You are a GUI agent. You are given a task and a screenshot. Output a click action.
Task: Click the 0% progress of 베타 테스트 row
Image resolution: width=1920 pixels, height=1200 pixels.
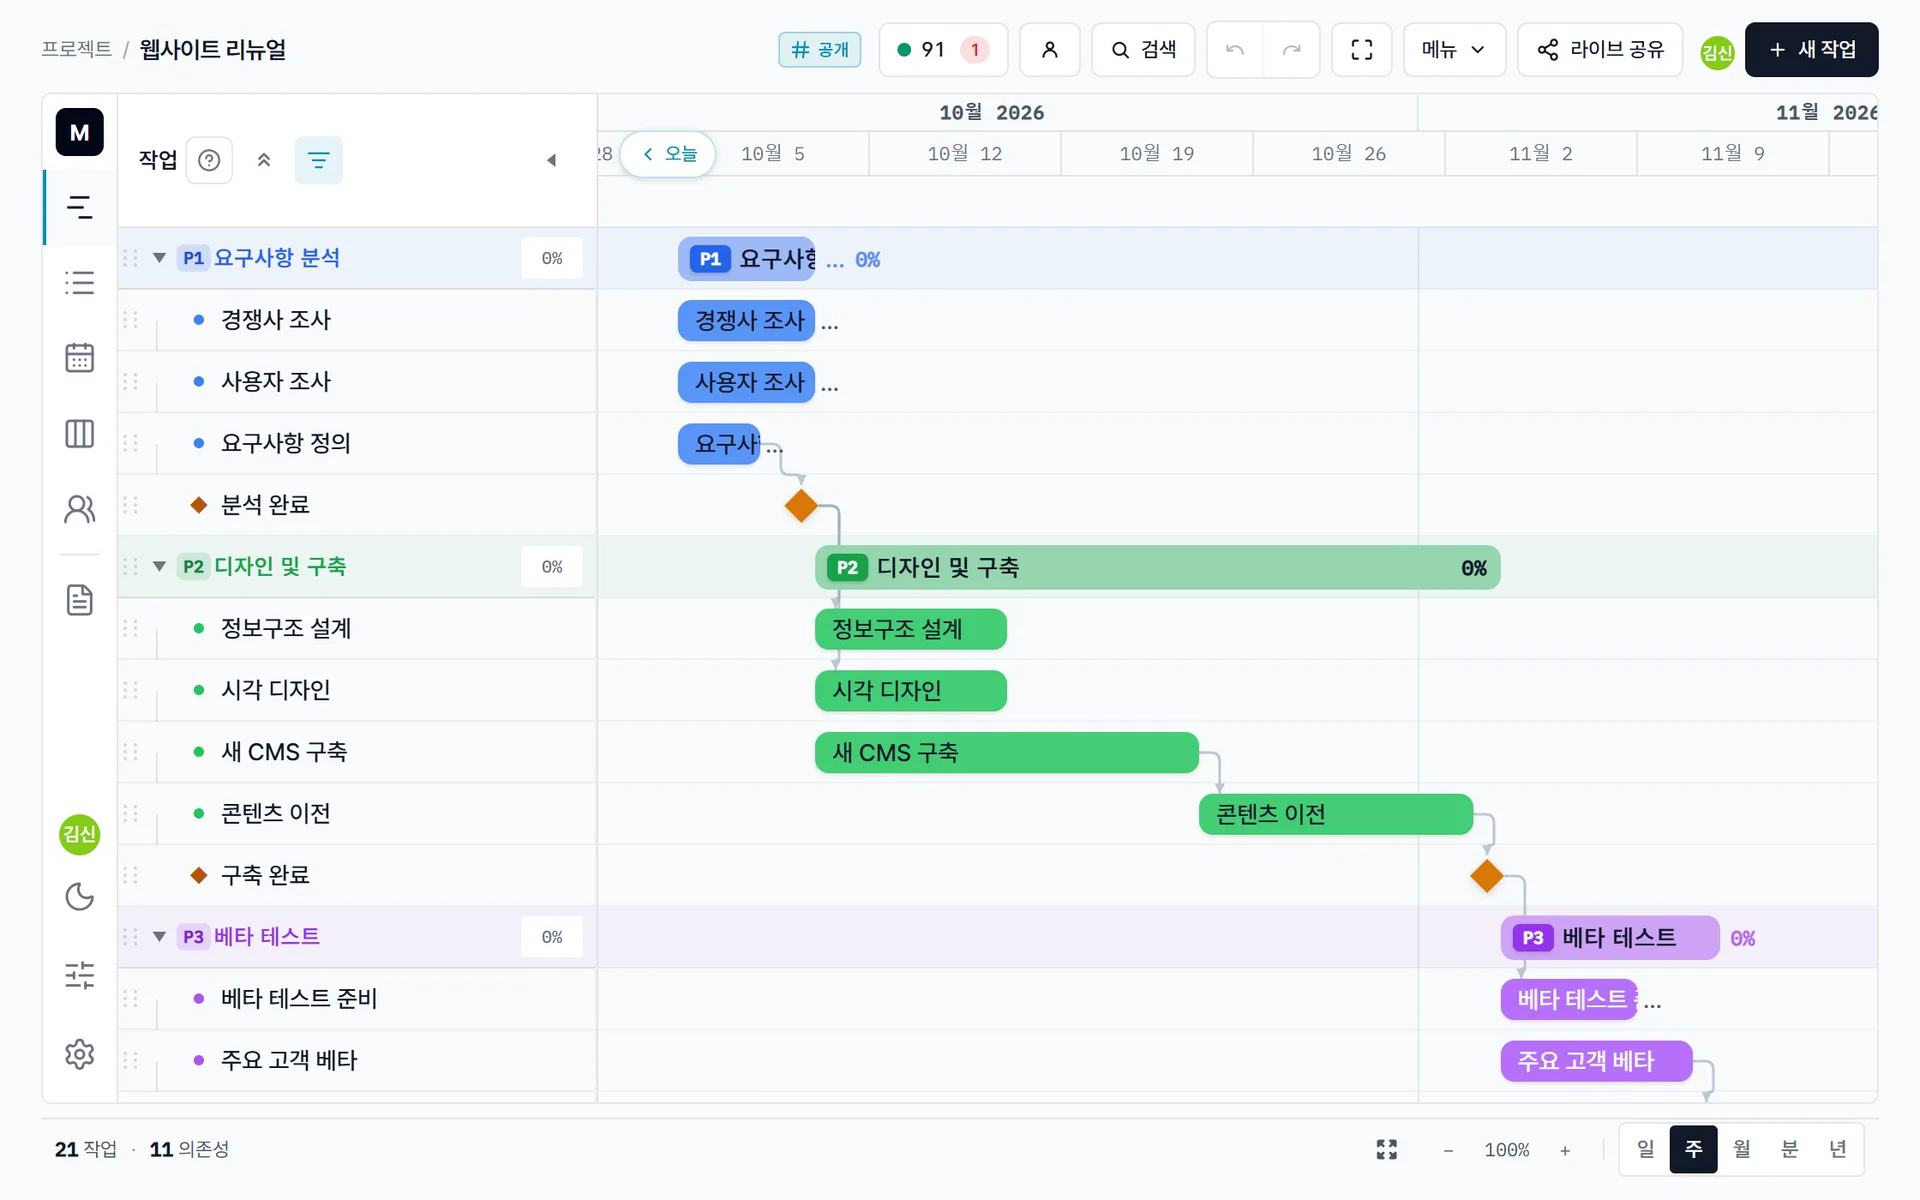(552, 937)
